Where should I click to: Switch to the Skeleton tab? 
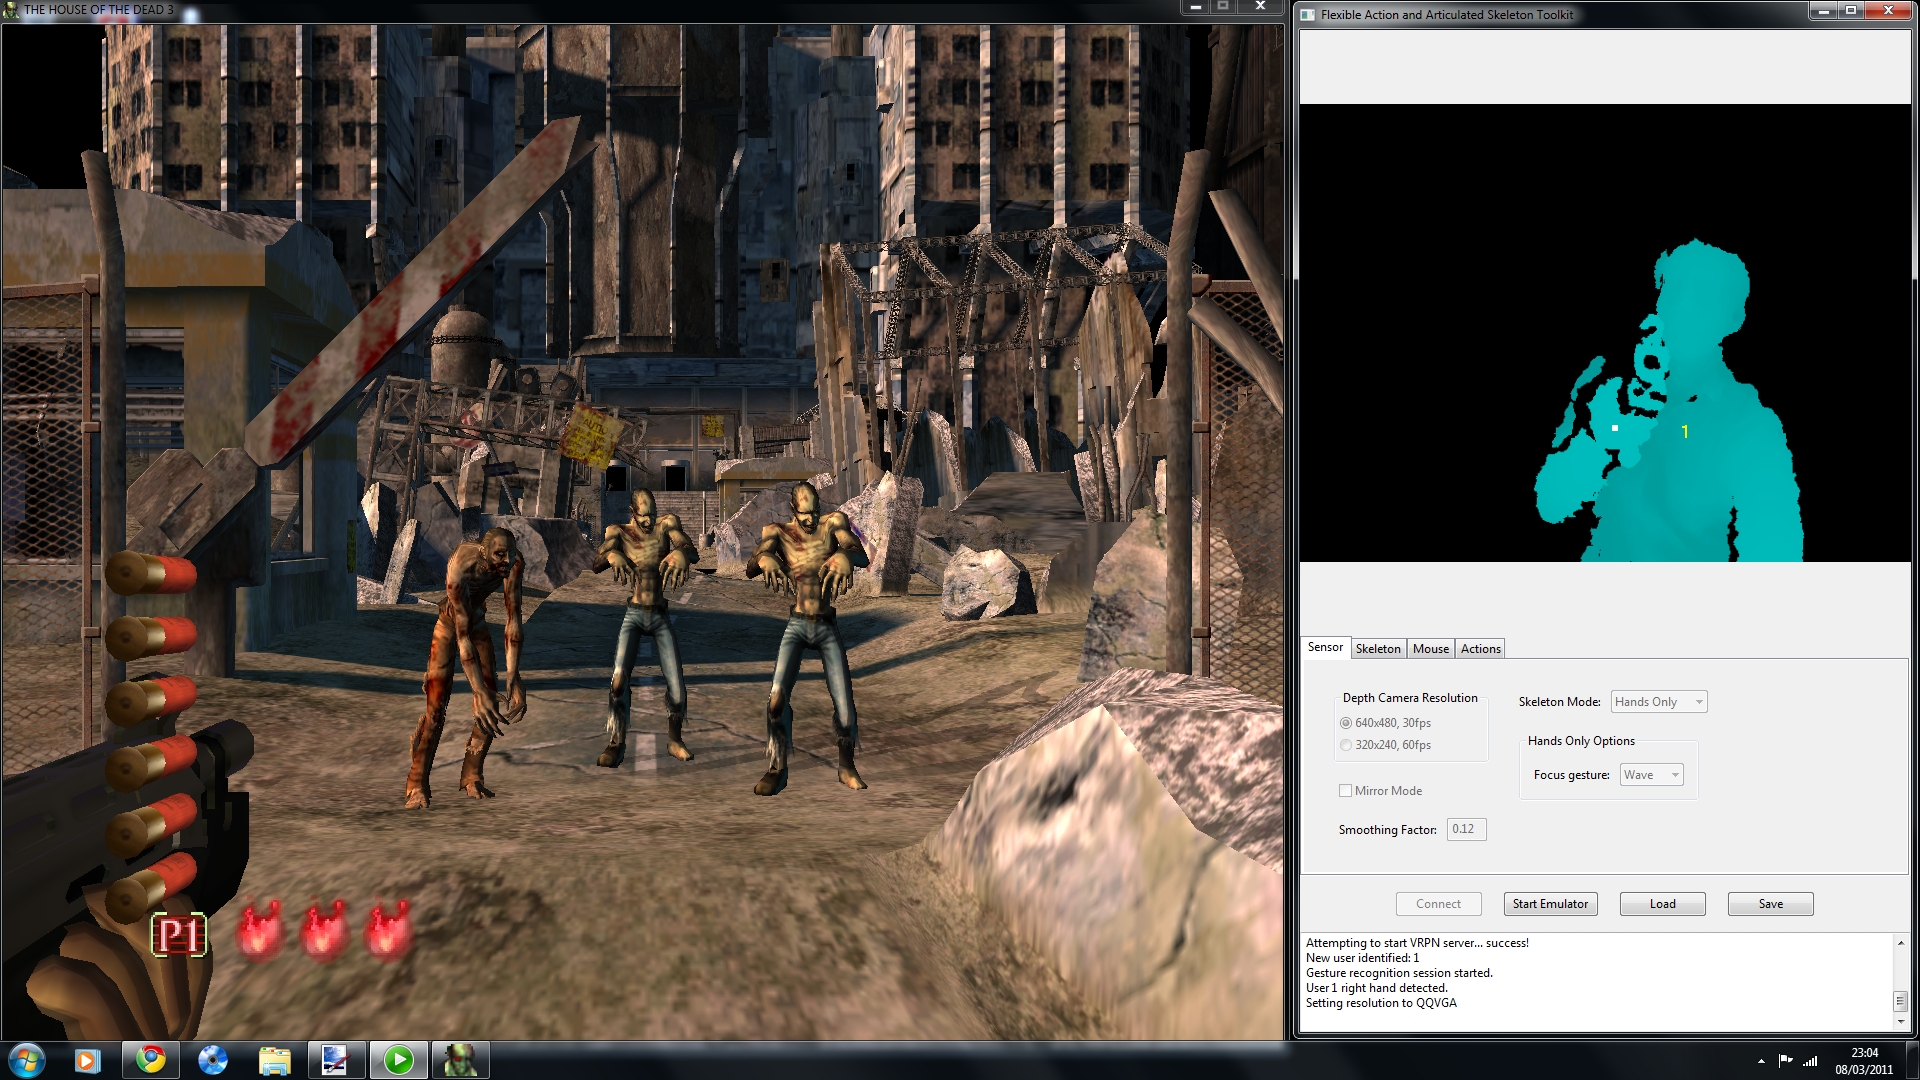[x=1378, y=649]
